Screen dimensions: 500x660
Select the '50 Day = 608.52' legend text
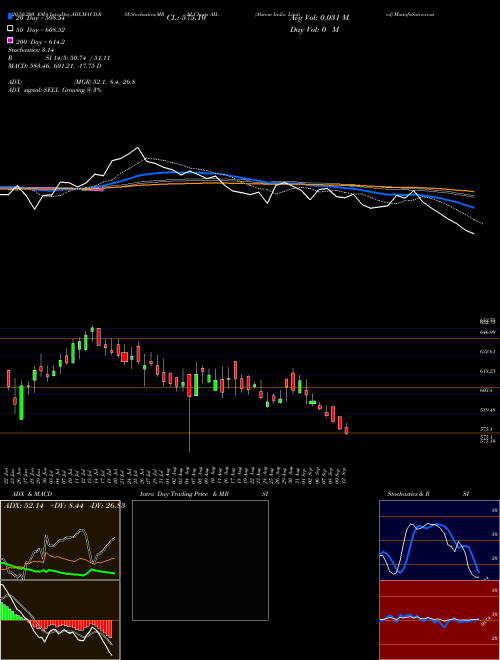tap(41, 29)
